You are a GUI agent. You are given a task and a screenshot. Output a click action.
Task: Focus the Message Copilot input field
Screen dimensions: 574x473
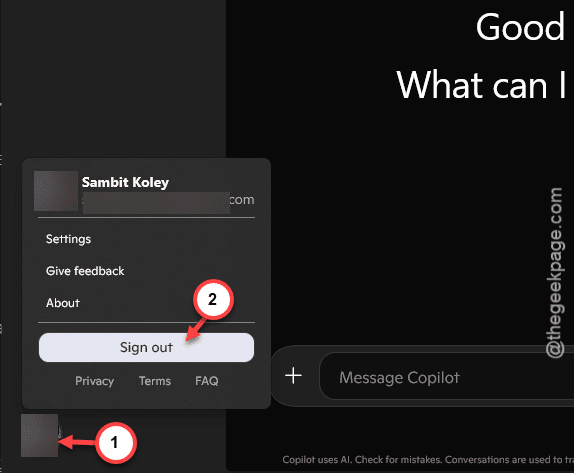point(447,376)
